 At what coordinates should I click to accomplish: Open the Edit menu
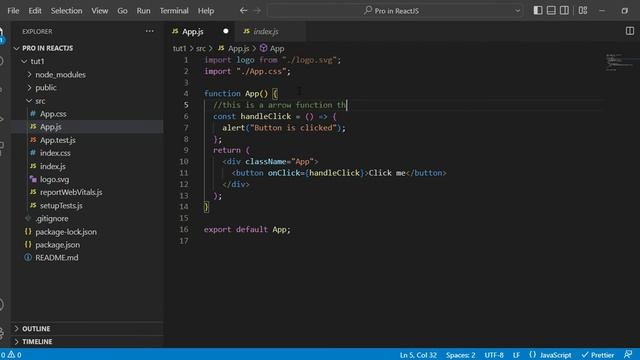coord(35,11)
